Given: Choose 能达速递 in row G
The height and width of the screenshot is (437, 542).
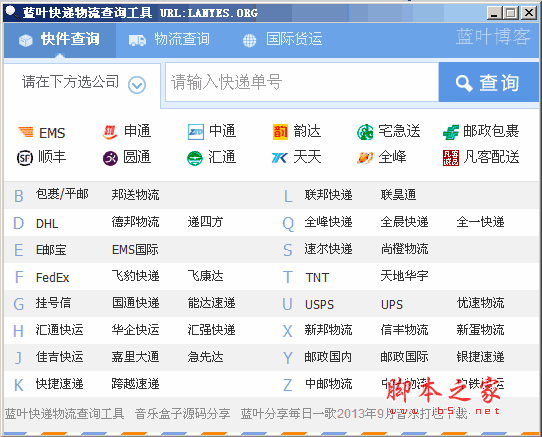Looking at the screenshot, I should [212, 303].
